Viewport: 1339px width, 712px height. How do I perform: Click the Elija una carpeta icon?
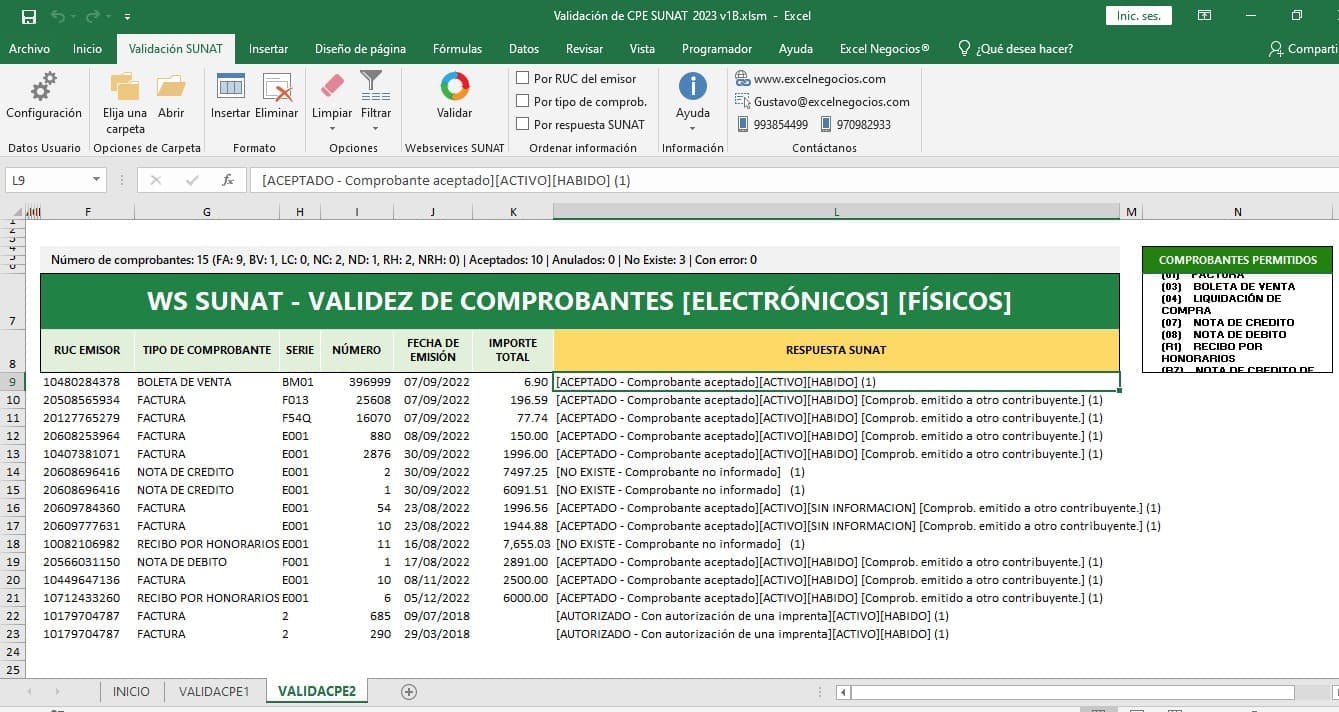[125, 89]
